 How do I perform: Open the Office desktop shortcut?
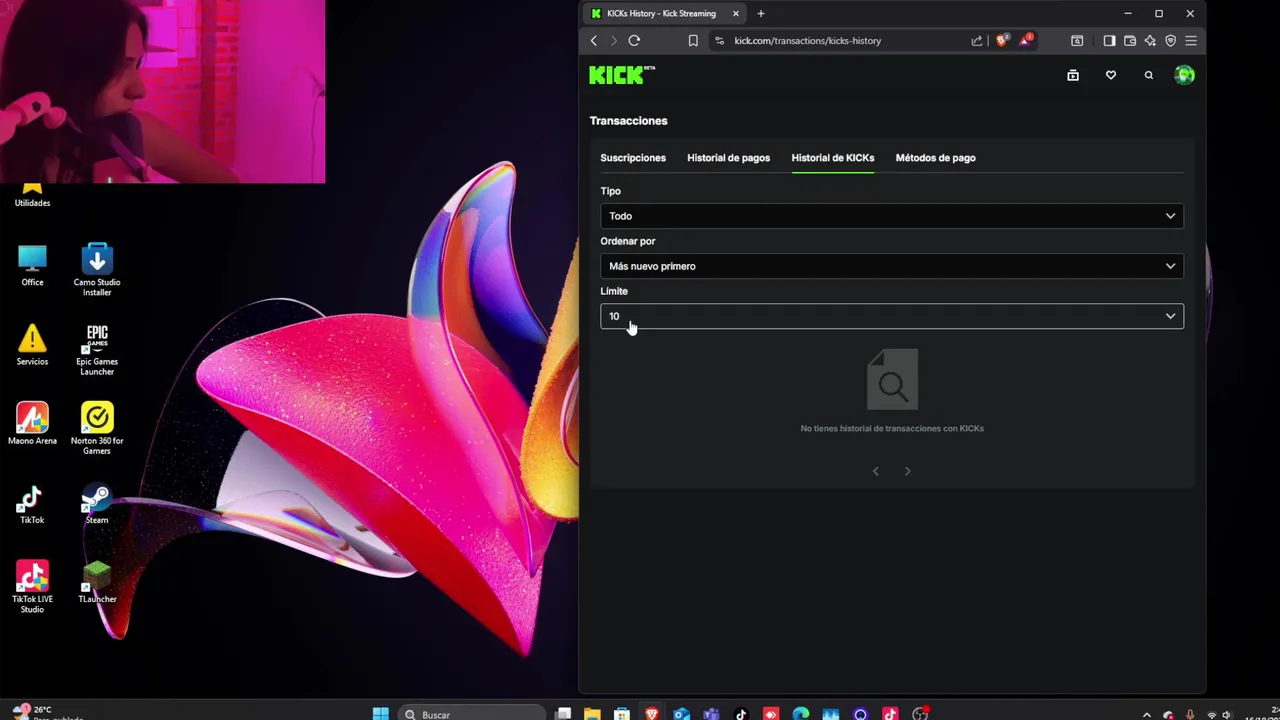click(32, 265)
